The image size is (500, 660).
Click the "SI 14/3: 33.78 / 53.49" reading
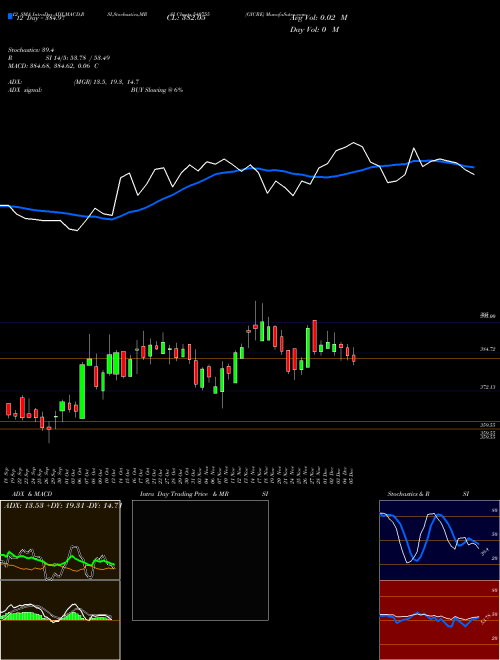pos(78,58)
